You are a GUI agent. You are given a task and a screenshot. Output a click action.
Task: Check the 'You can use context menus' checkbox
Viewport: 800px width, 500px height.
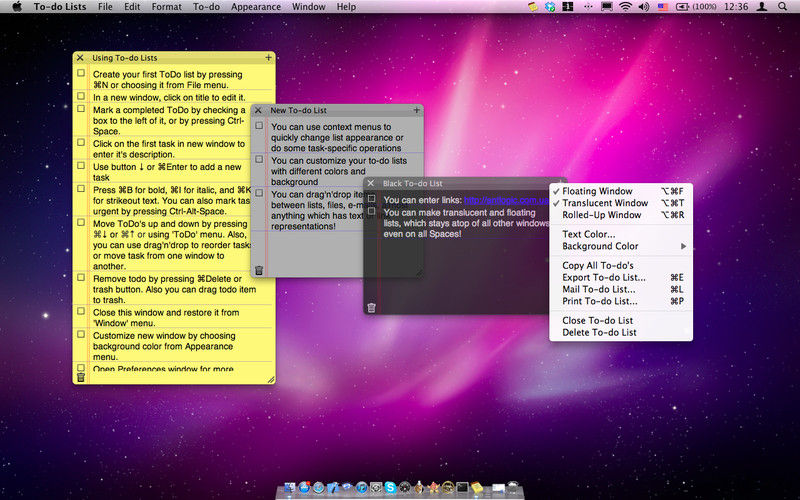tap(259, 126)
